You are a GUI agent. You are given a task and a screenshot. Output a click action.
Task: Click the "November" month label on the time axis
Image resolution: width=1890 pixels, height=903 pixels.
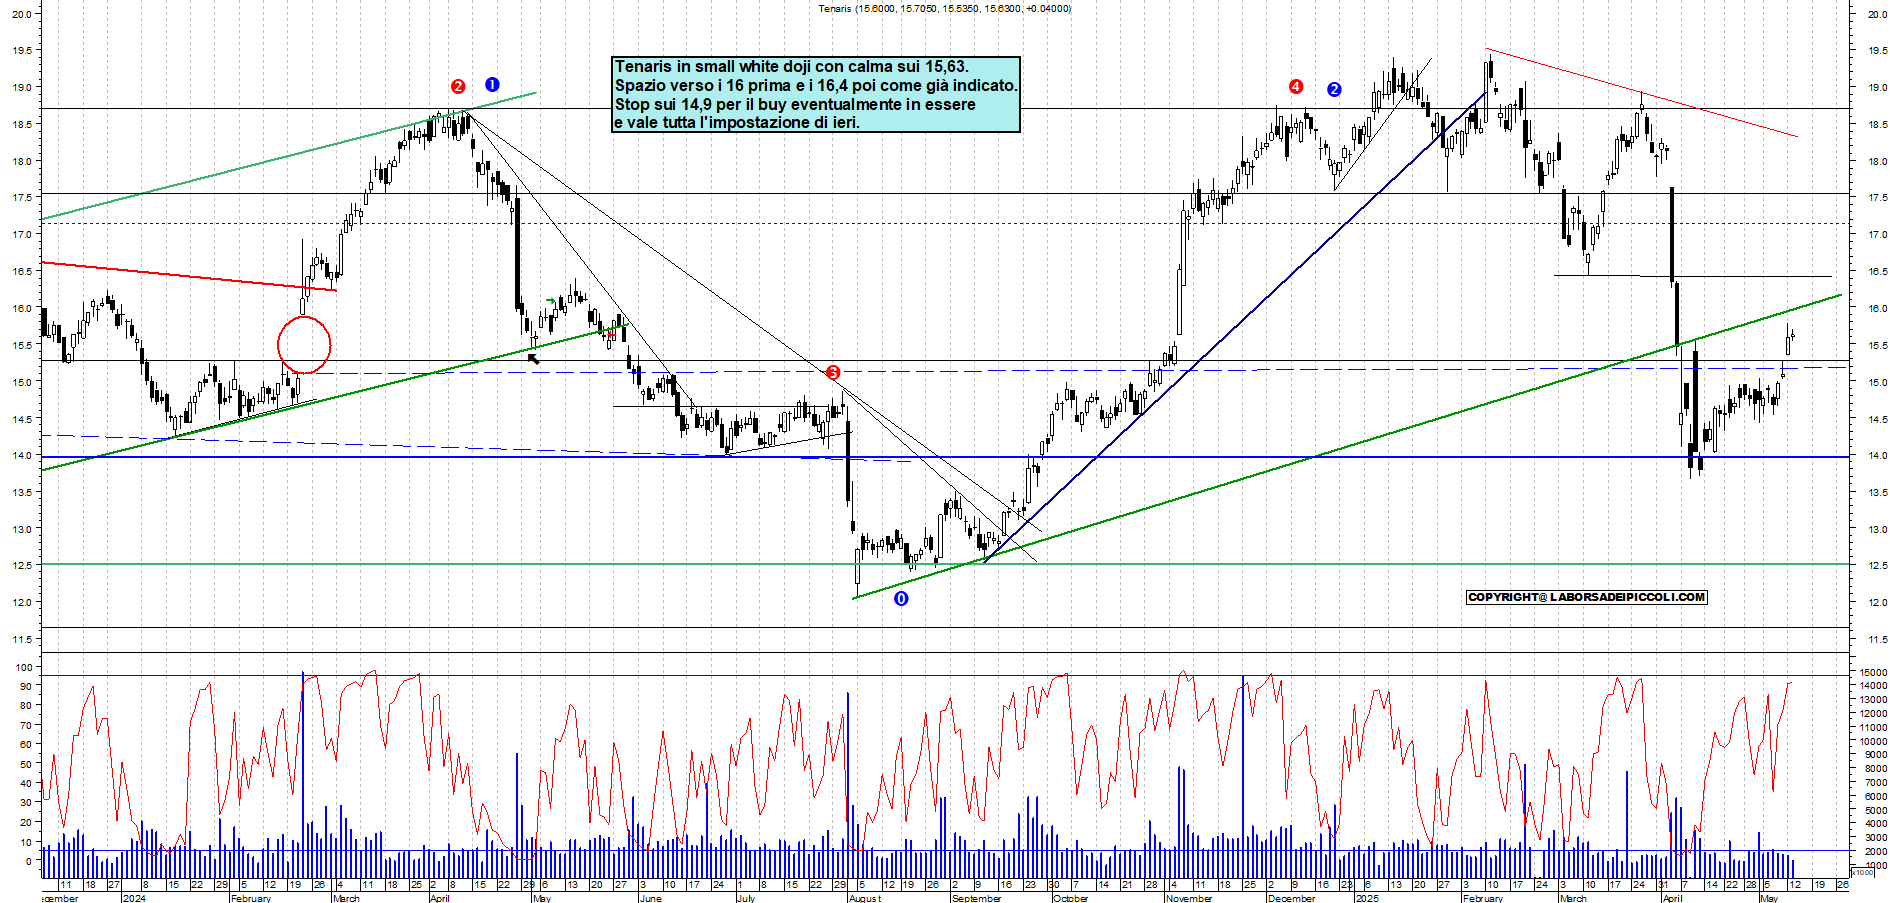pyautogui.click(x=1189, y=898)
